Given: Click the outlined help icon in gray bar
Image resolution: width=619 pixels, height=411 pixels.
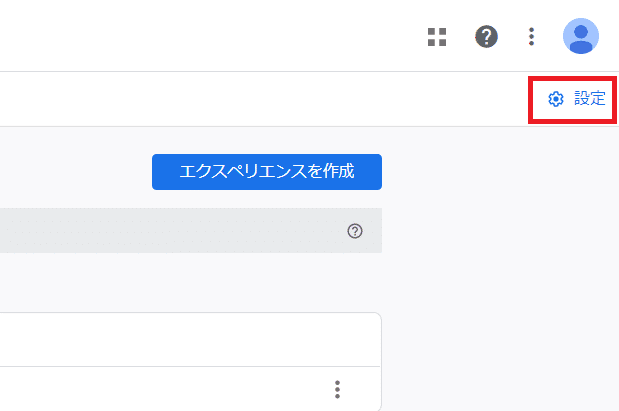Looking at the screenshot, I should (x=355, y=231).
